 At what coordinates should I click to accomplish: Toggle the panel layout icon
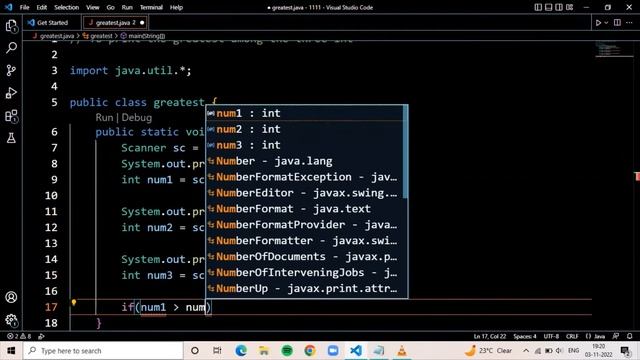click(x=549, y=7)
